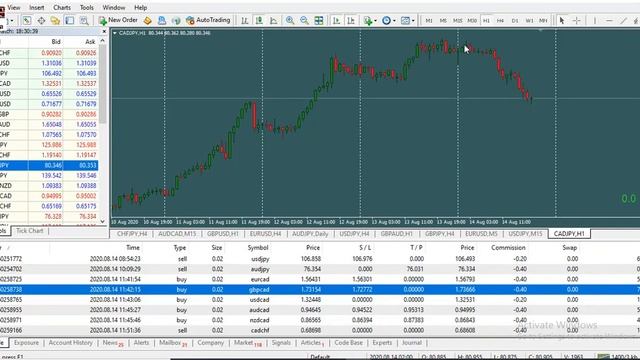
Task: Select the horizontal line drawing tool
Action: (x=609, y=20)
